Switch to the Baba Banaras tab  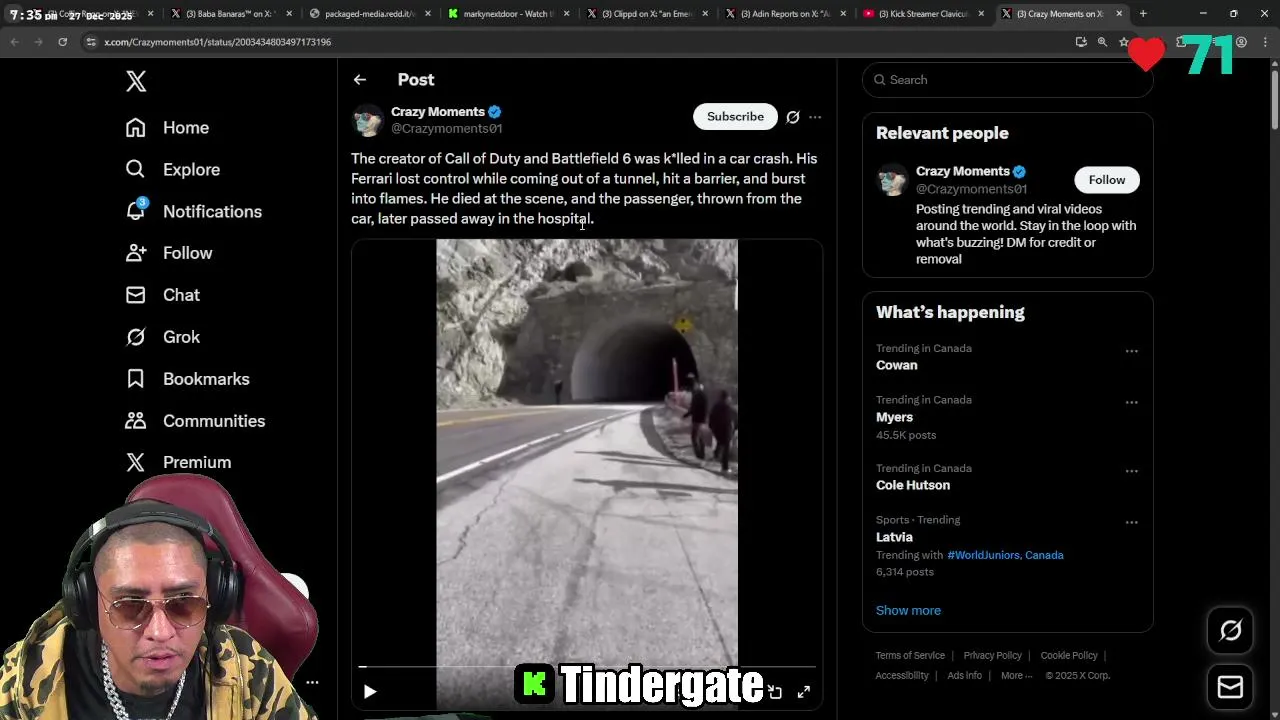click(230, 14)
